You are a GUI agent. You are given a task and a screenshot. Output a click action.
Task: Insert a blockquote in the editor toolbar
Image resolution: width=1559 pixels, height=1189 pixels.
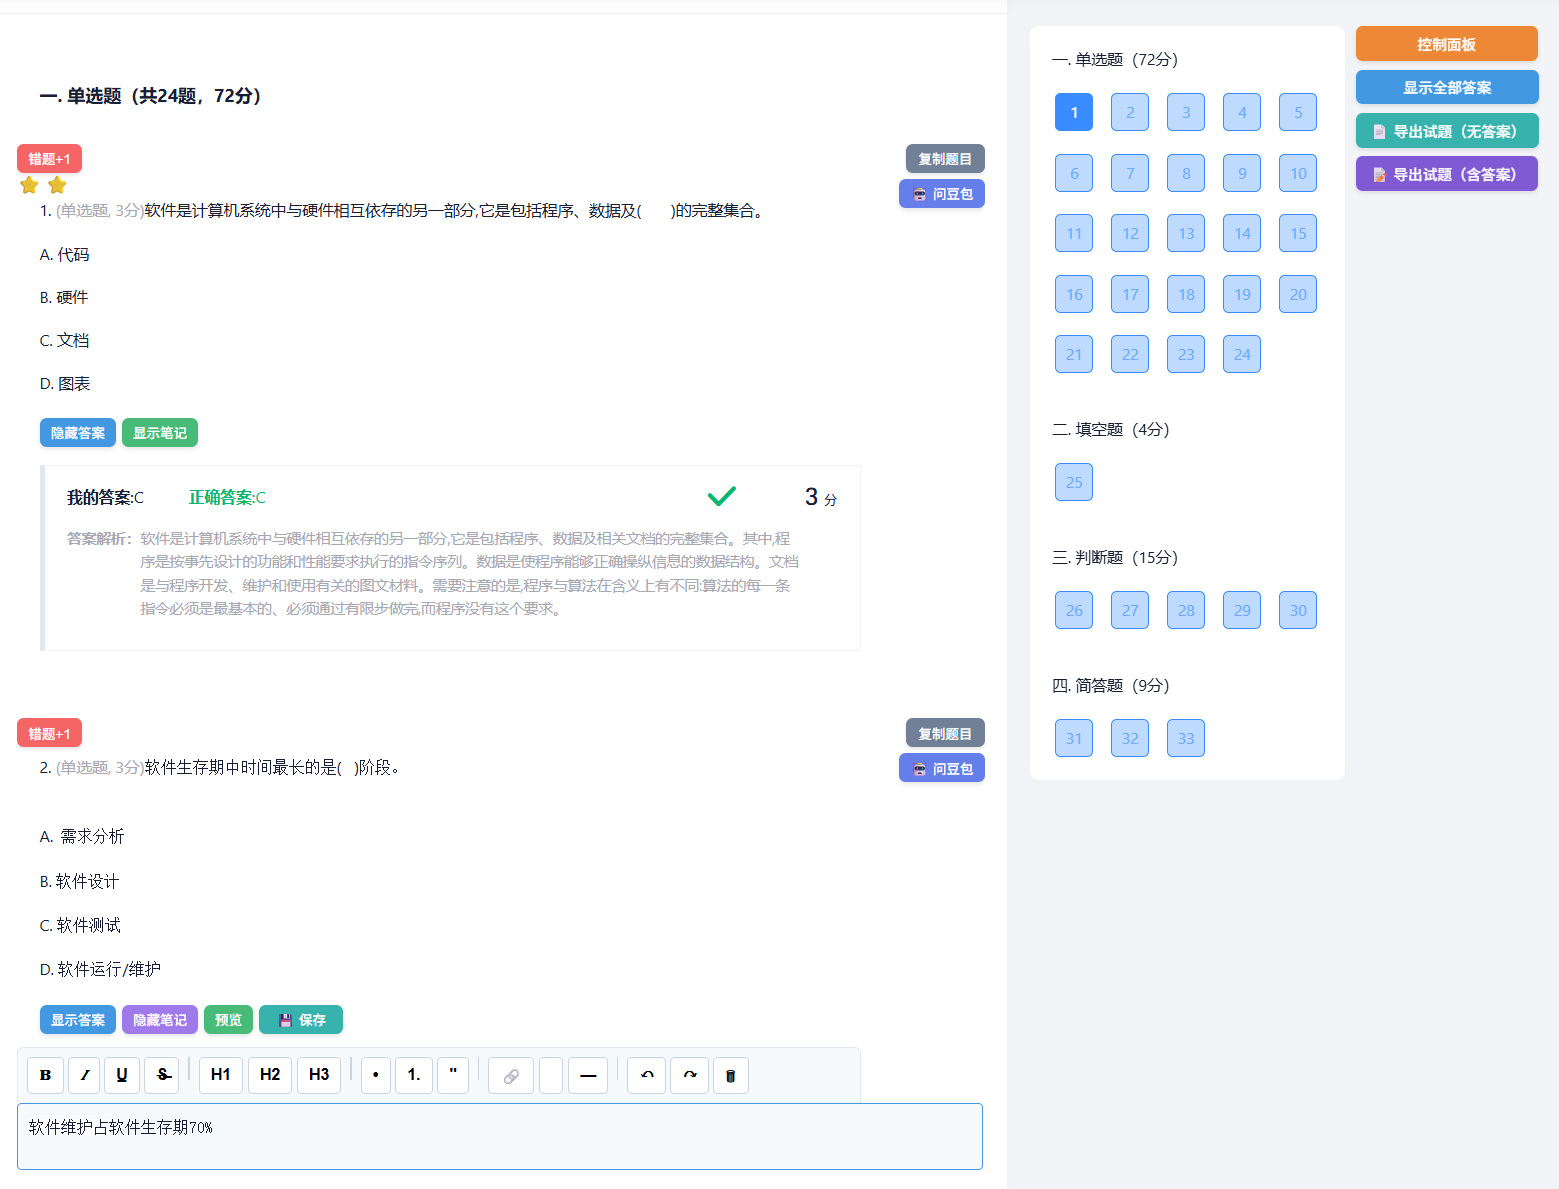(x=453, y=1075)
